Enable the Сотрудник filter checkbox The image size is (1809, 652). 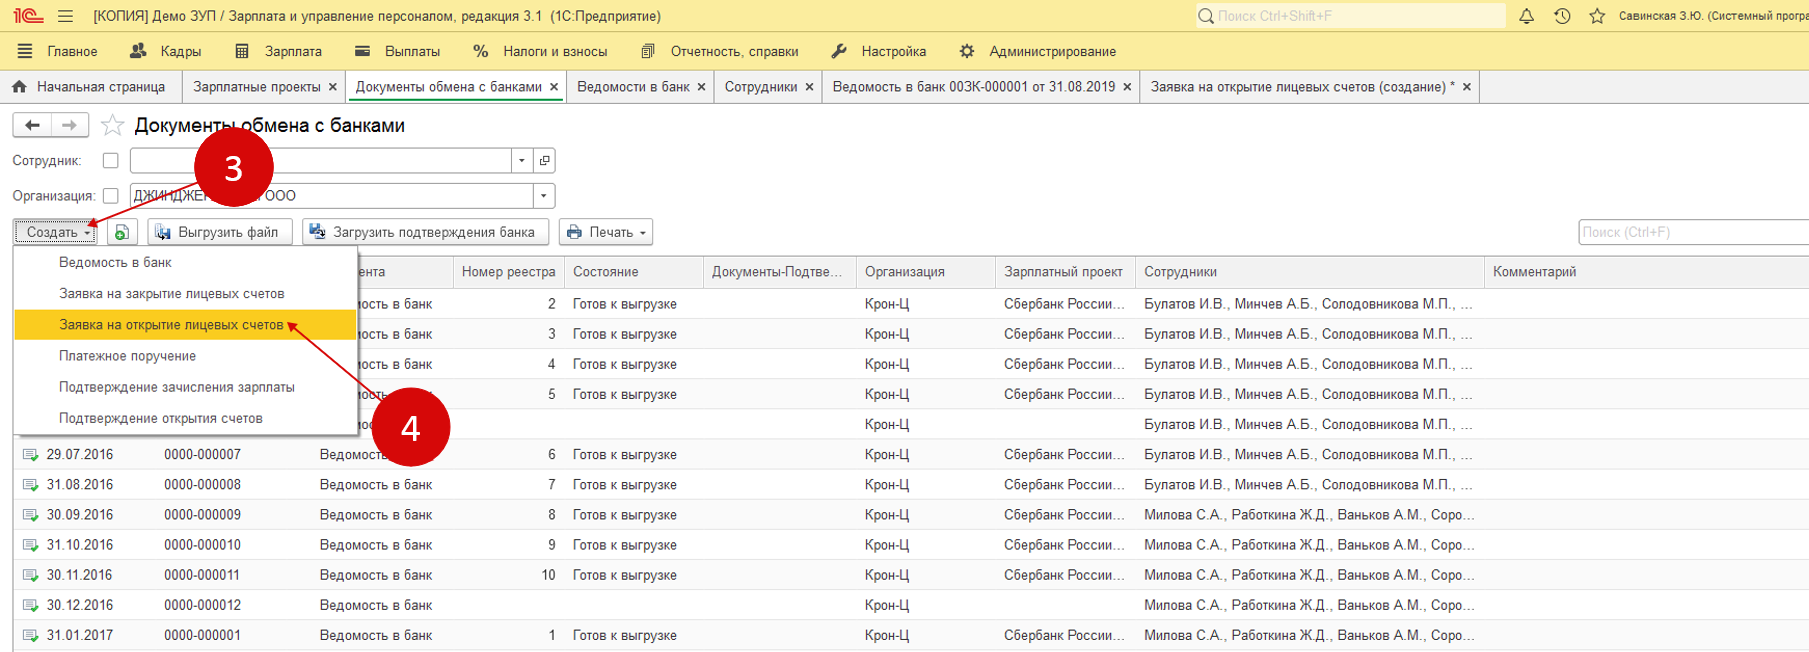(x=111, y=160)
